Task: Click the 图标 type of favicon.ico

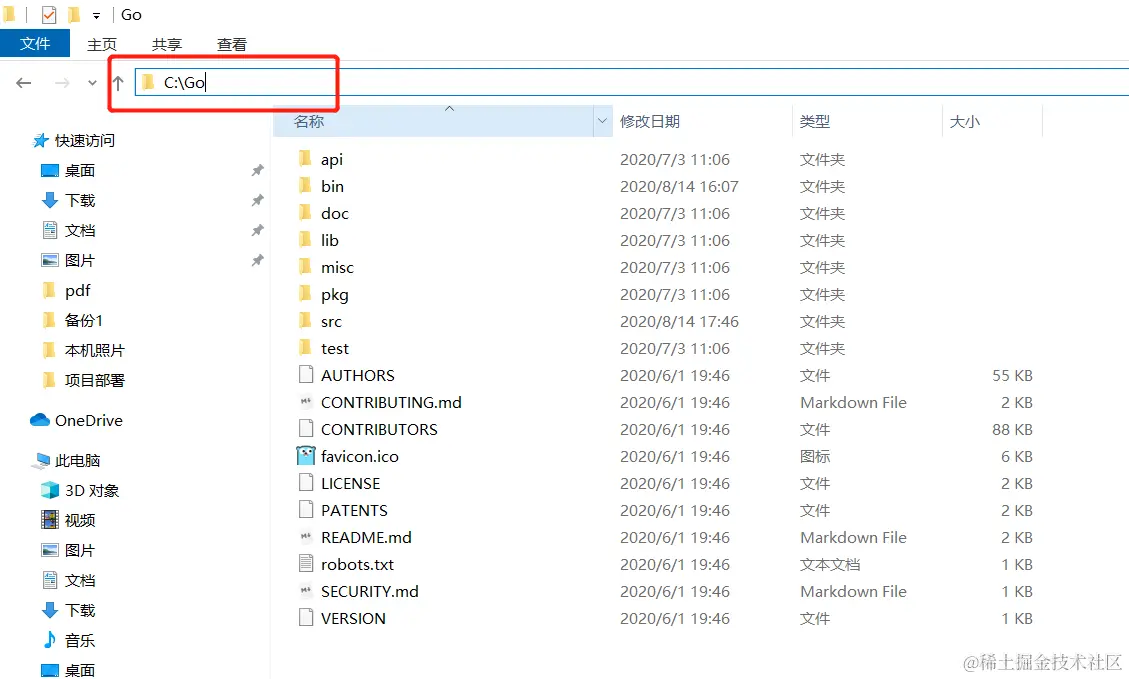Action: tap(814, 457)
